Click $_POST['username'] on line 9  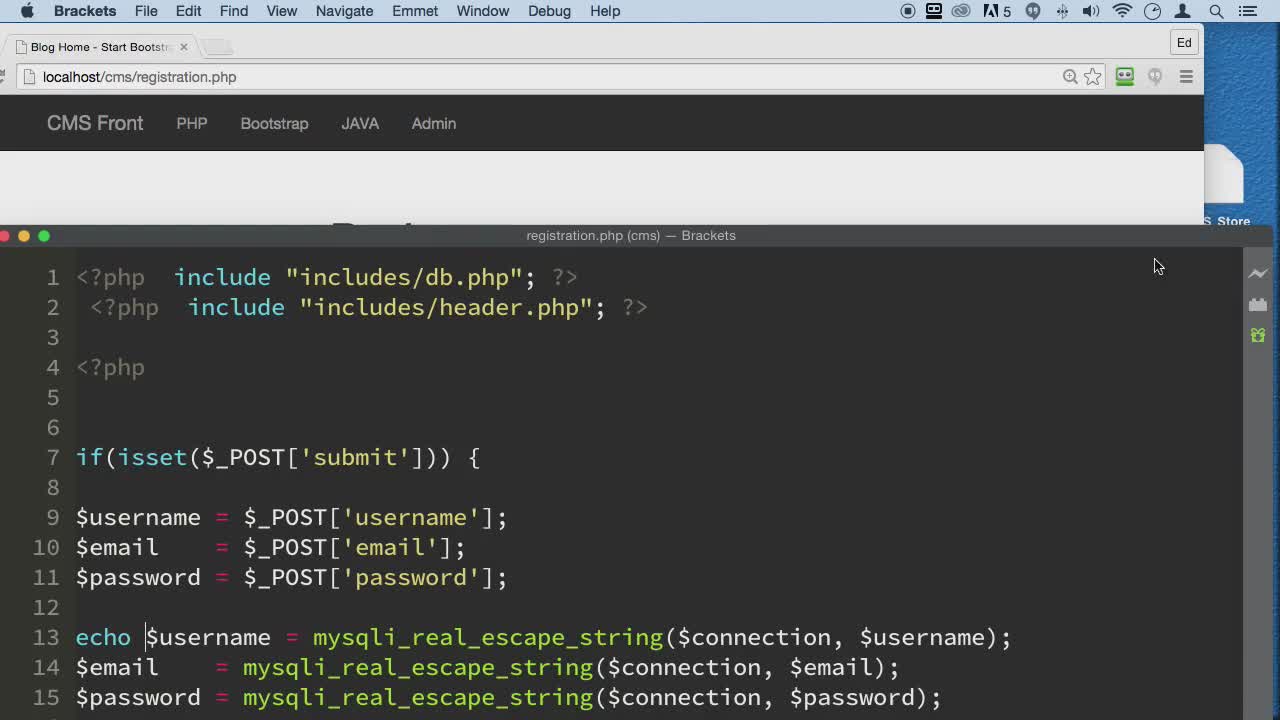click(x=369, y=518)
